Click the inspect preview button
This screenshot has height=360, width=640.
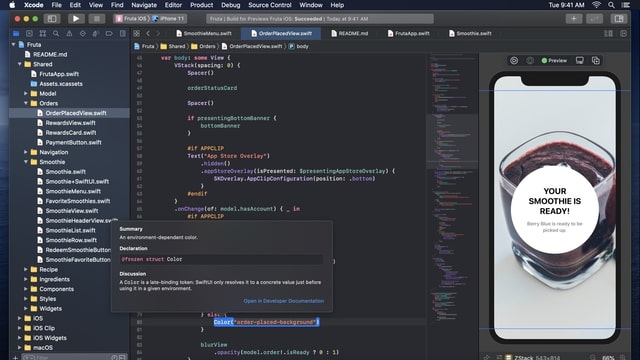pos(530,60)
